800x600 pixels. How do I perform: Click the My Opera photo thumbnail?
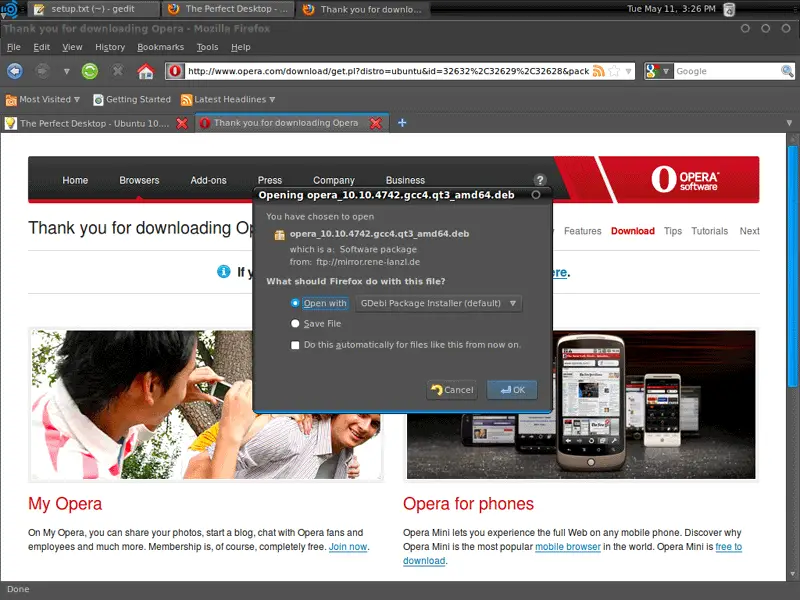click(206, 405)
